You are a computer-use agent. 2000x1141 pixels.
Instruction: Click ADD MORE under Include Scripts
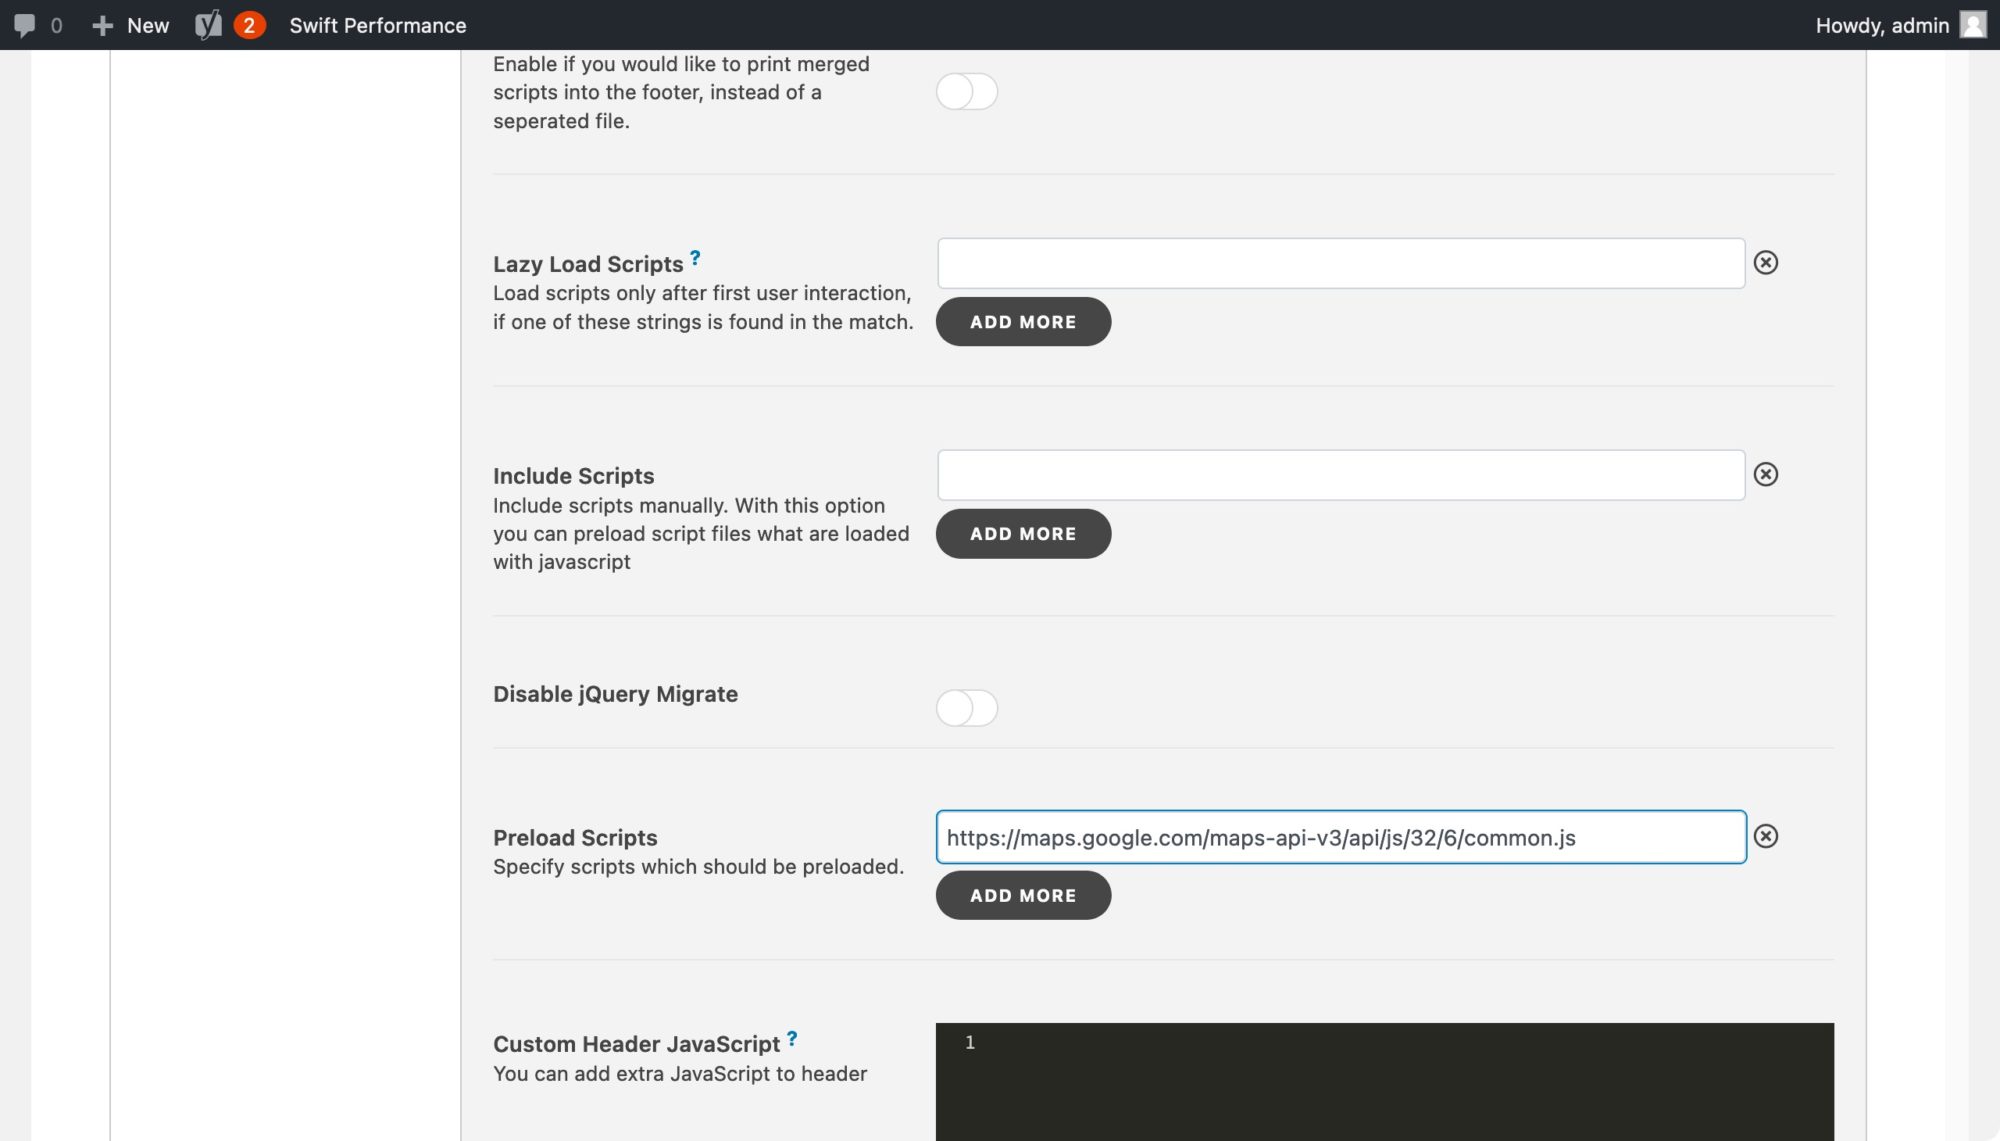[1022, 533]
